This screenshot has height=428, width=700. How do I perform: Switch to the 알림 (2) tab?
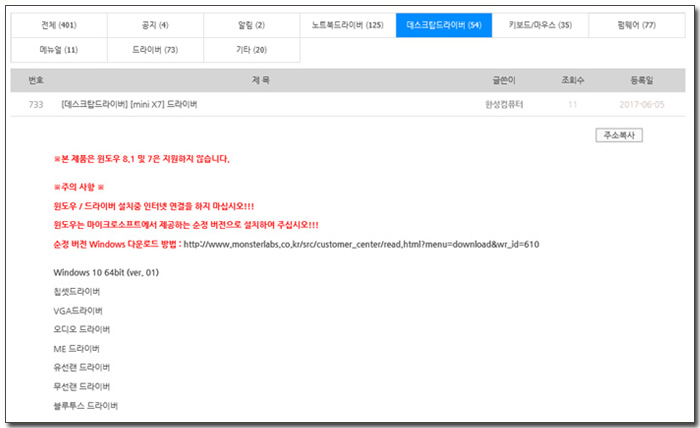tap(251, 25)
